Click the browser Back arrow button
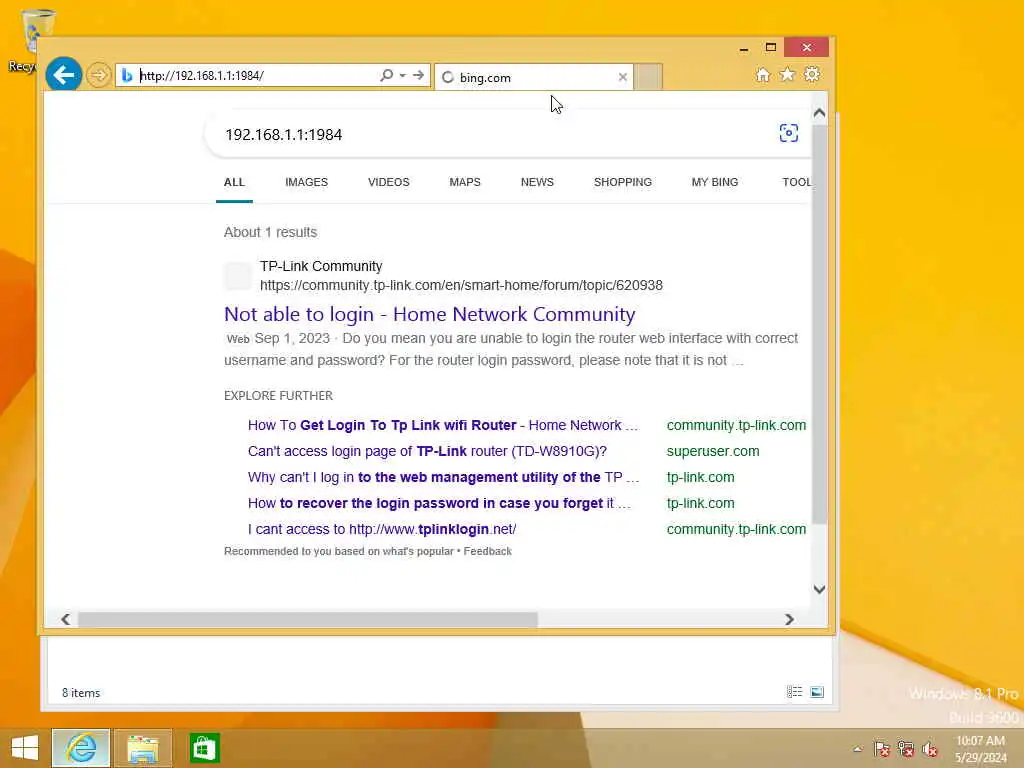1024x768 pixels. pos(64,75)
